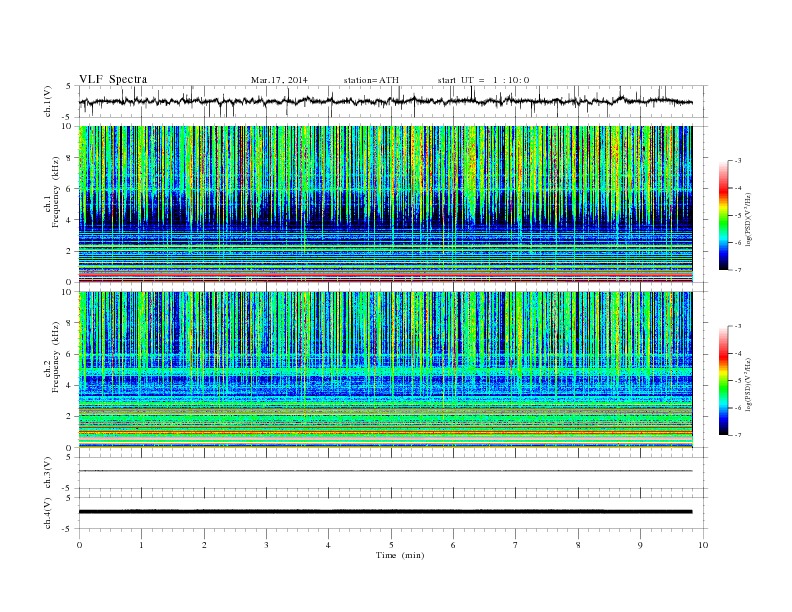Click the "Time (min)" x-axis label
The width and height of the screenshot is (792, 612).
tap(400, 555)
